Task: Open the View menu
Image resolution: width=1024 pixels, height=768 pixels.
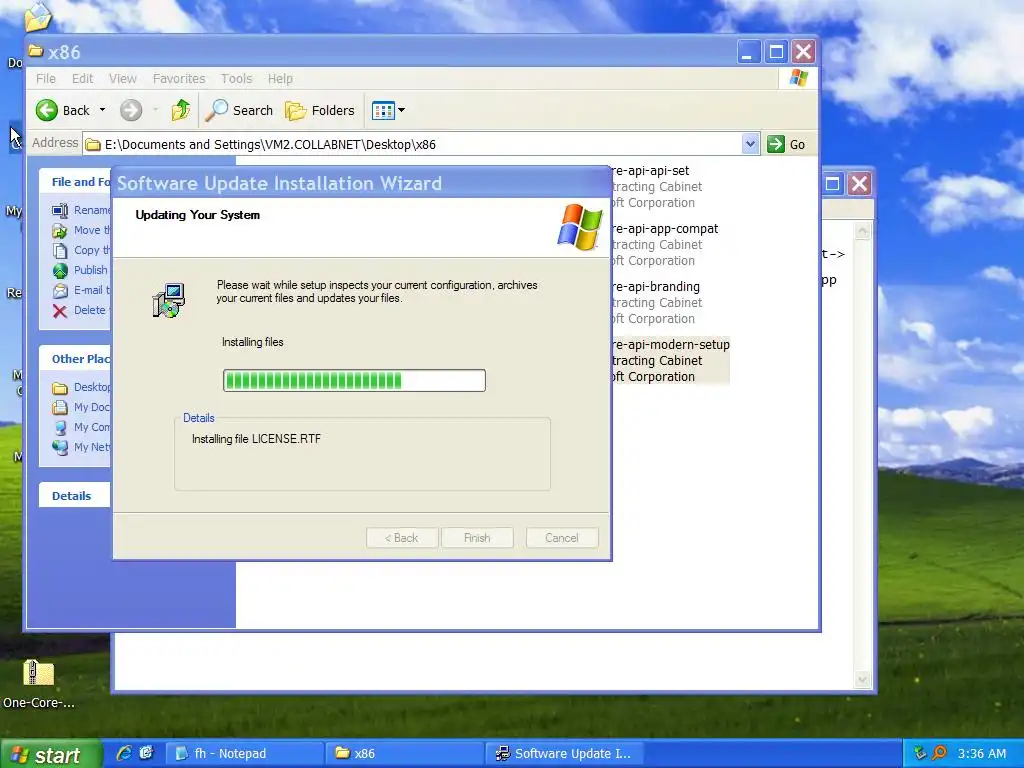Action: click(123, 78)
